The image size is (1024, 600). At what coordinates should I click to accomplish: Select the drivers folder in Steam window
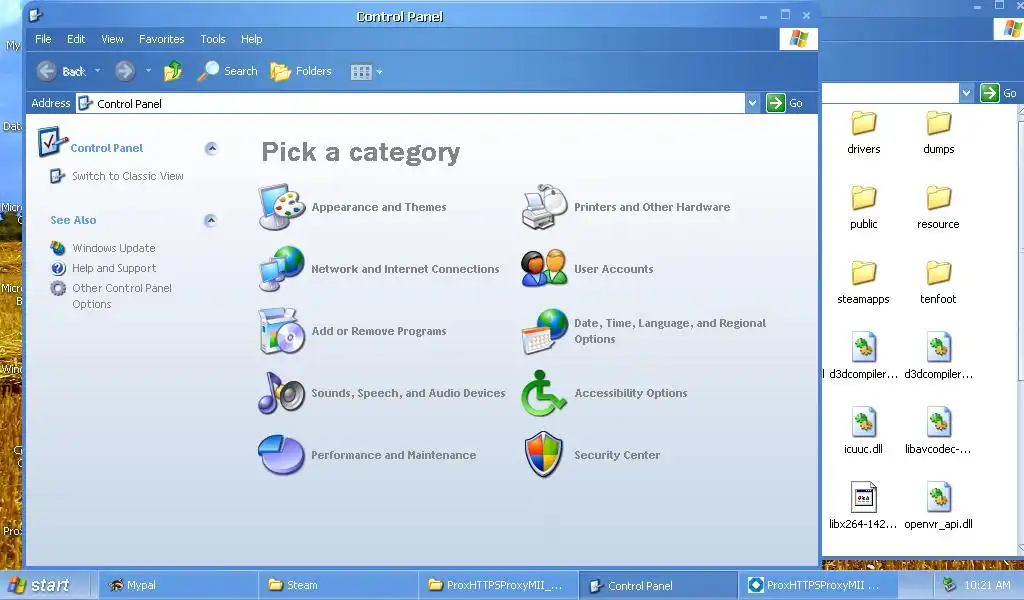pyautogui.click(x=863, y=133)
